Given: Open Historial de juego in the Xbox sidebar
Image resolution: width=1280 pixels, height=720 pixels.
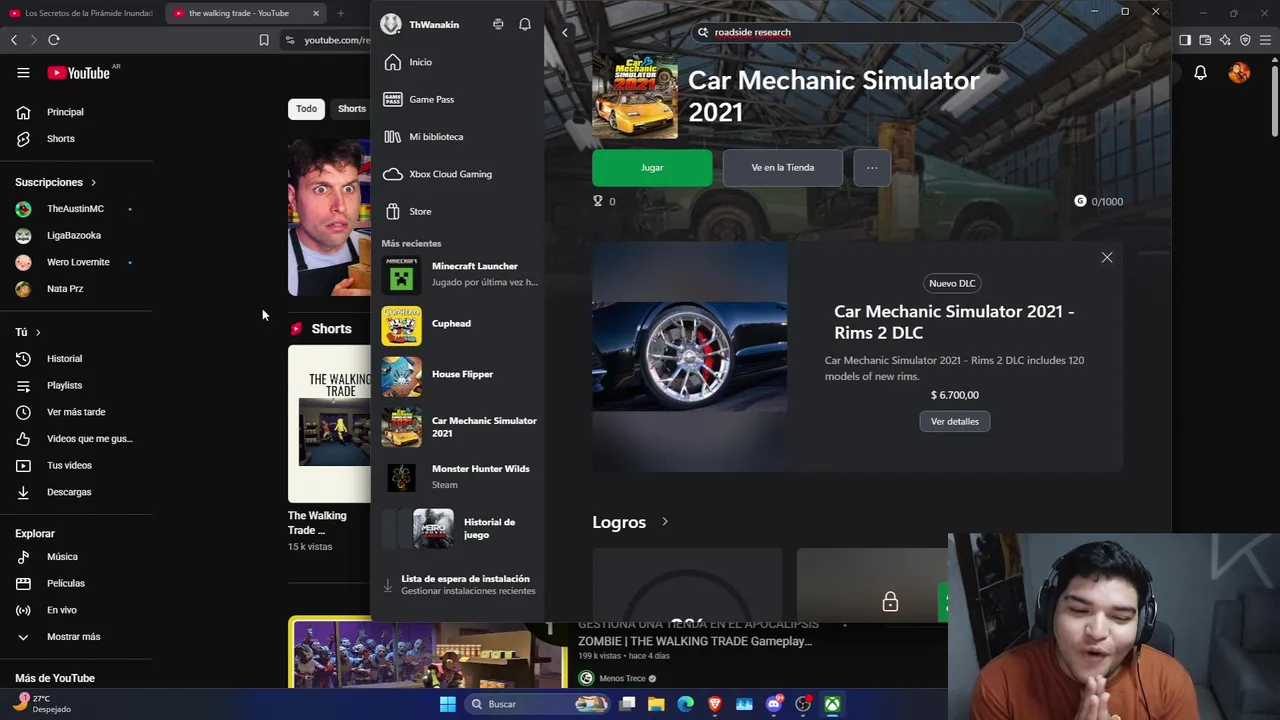Looking at the screenshot, I should pyautogui.click(x=459, y=528).
